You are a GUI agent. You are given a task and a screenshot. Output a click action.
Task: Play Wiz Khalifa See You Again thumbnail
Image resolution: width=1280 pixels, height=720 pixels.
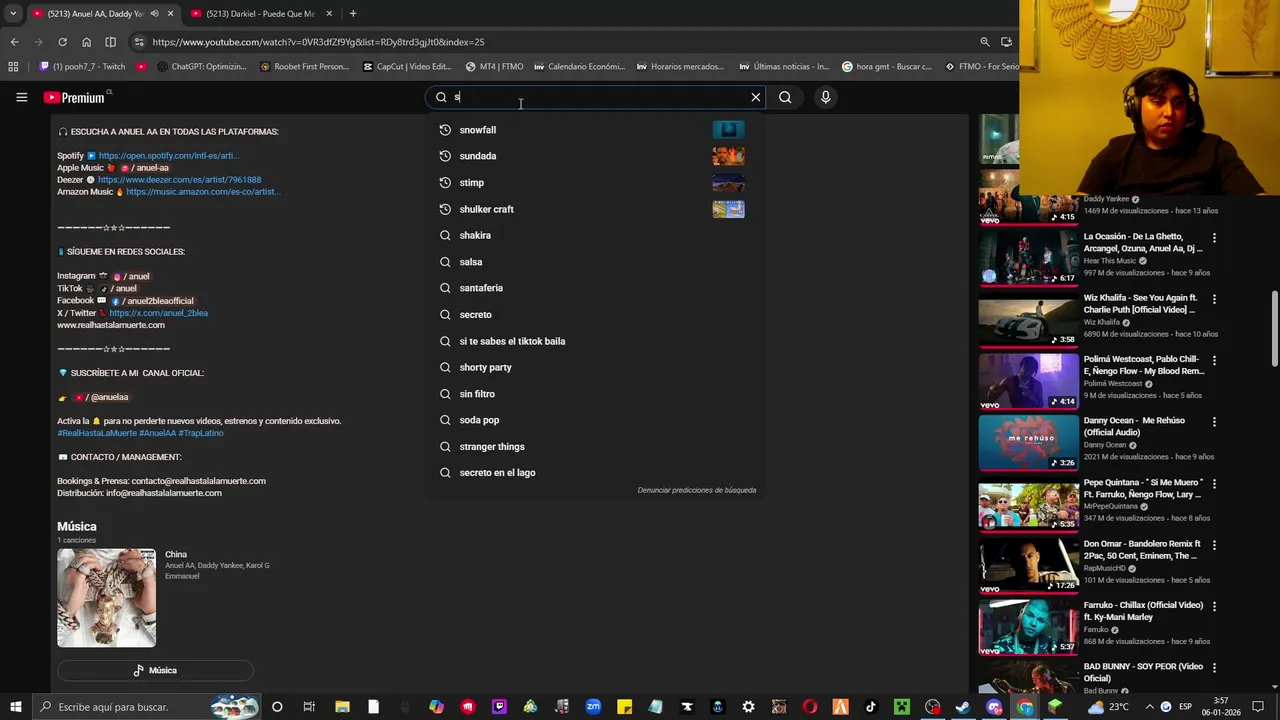1028,319
